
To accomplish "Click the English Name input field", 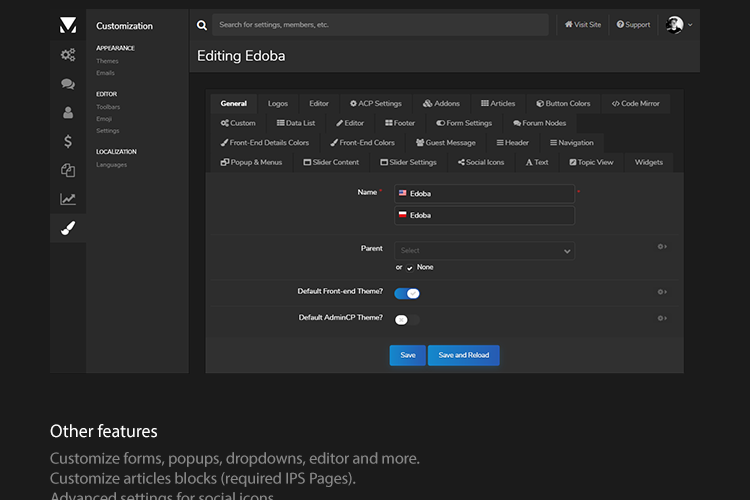I will pyautogui.click(x=485, y=193).
